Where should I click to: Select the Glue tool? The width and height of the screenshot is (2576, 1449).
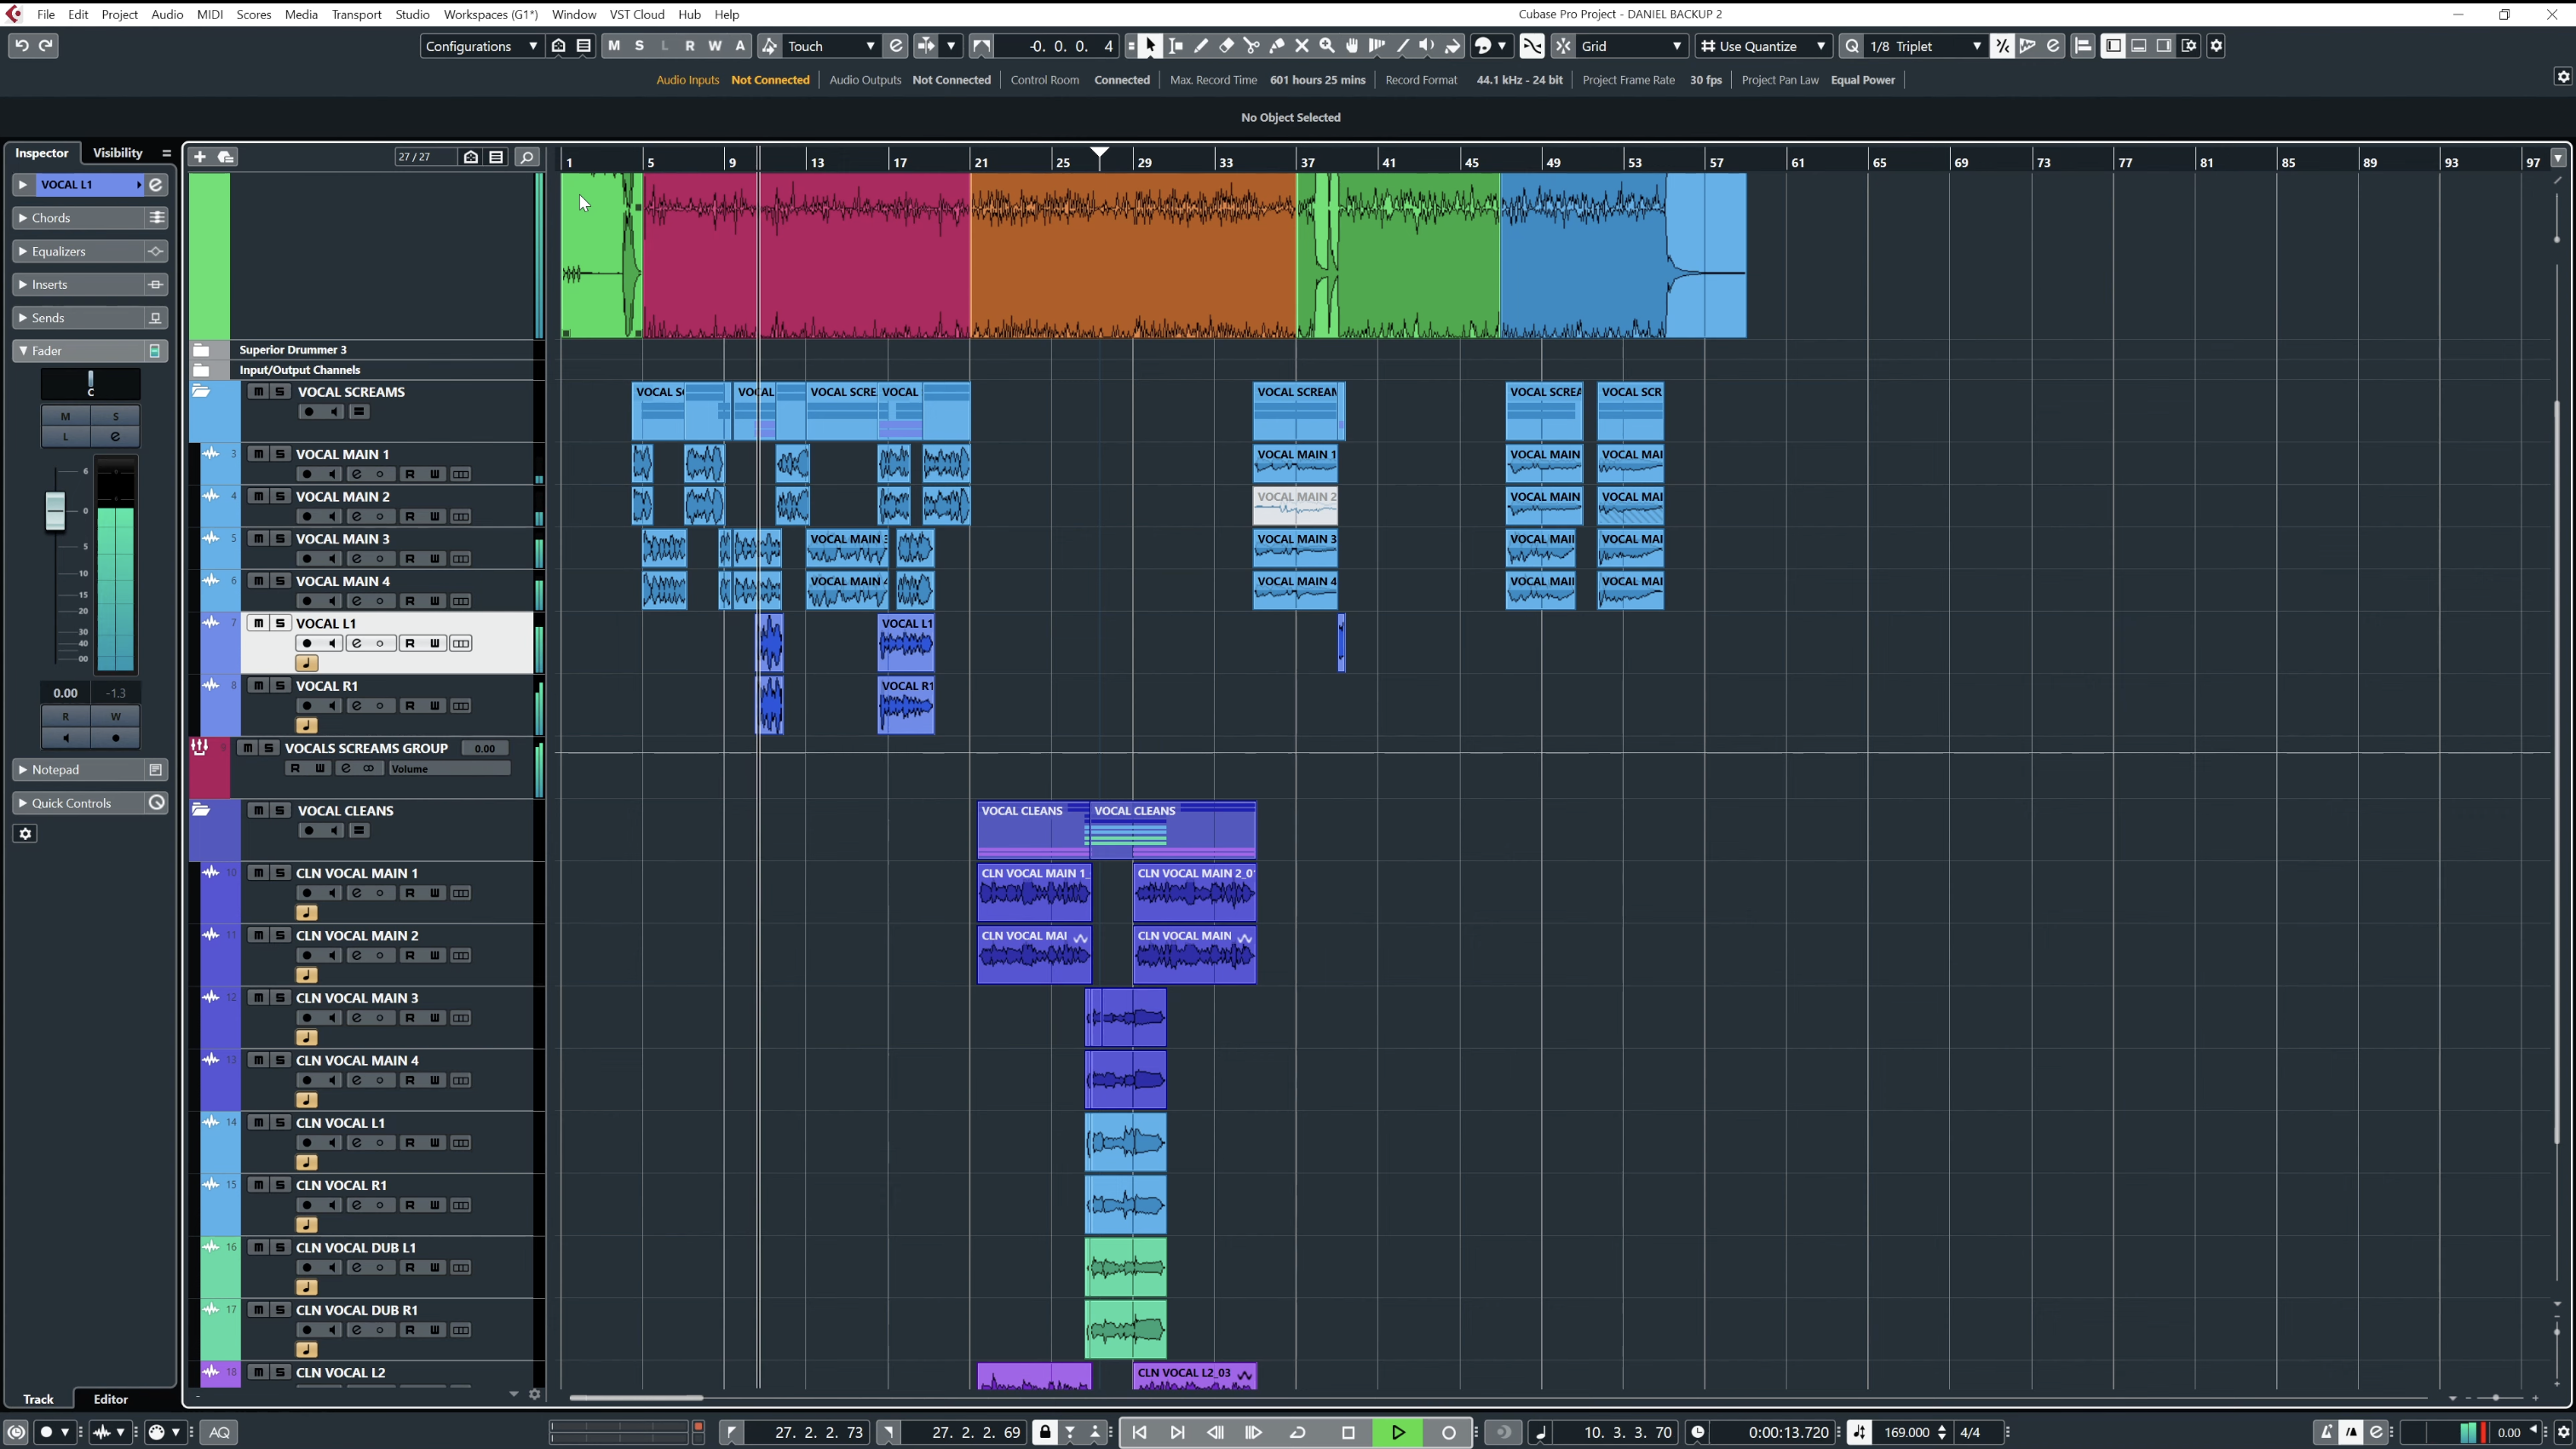(x=1278, y=46)
